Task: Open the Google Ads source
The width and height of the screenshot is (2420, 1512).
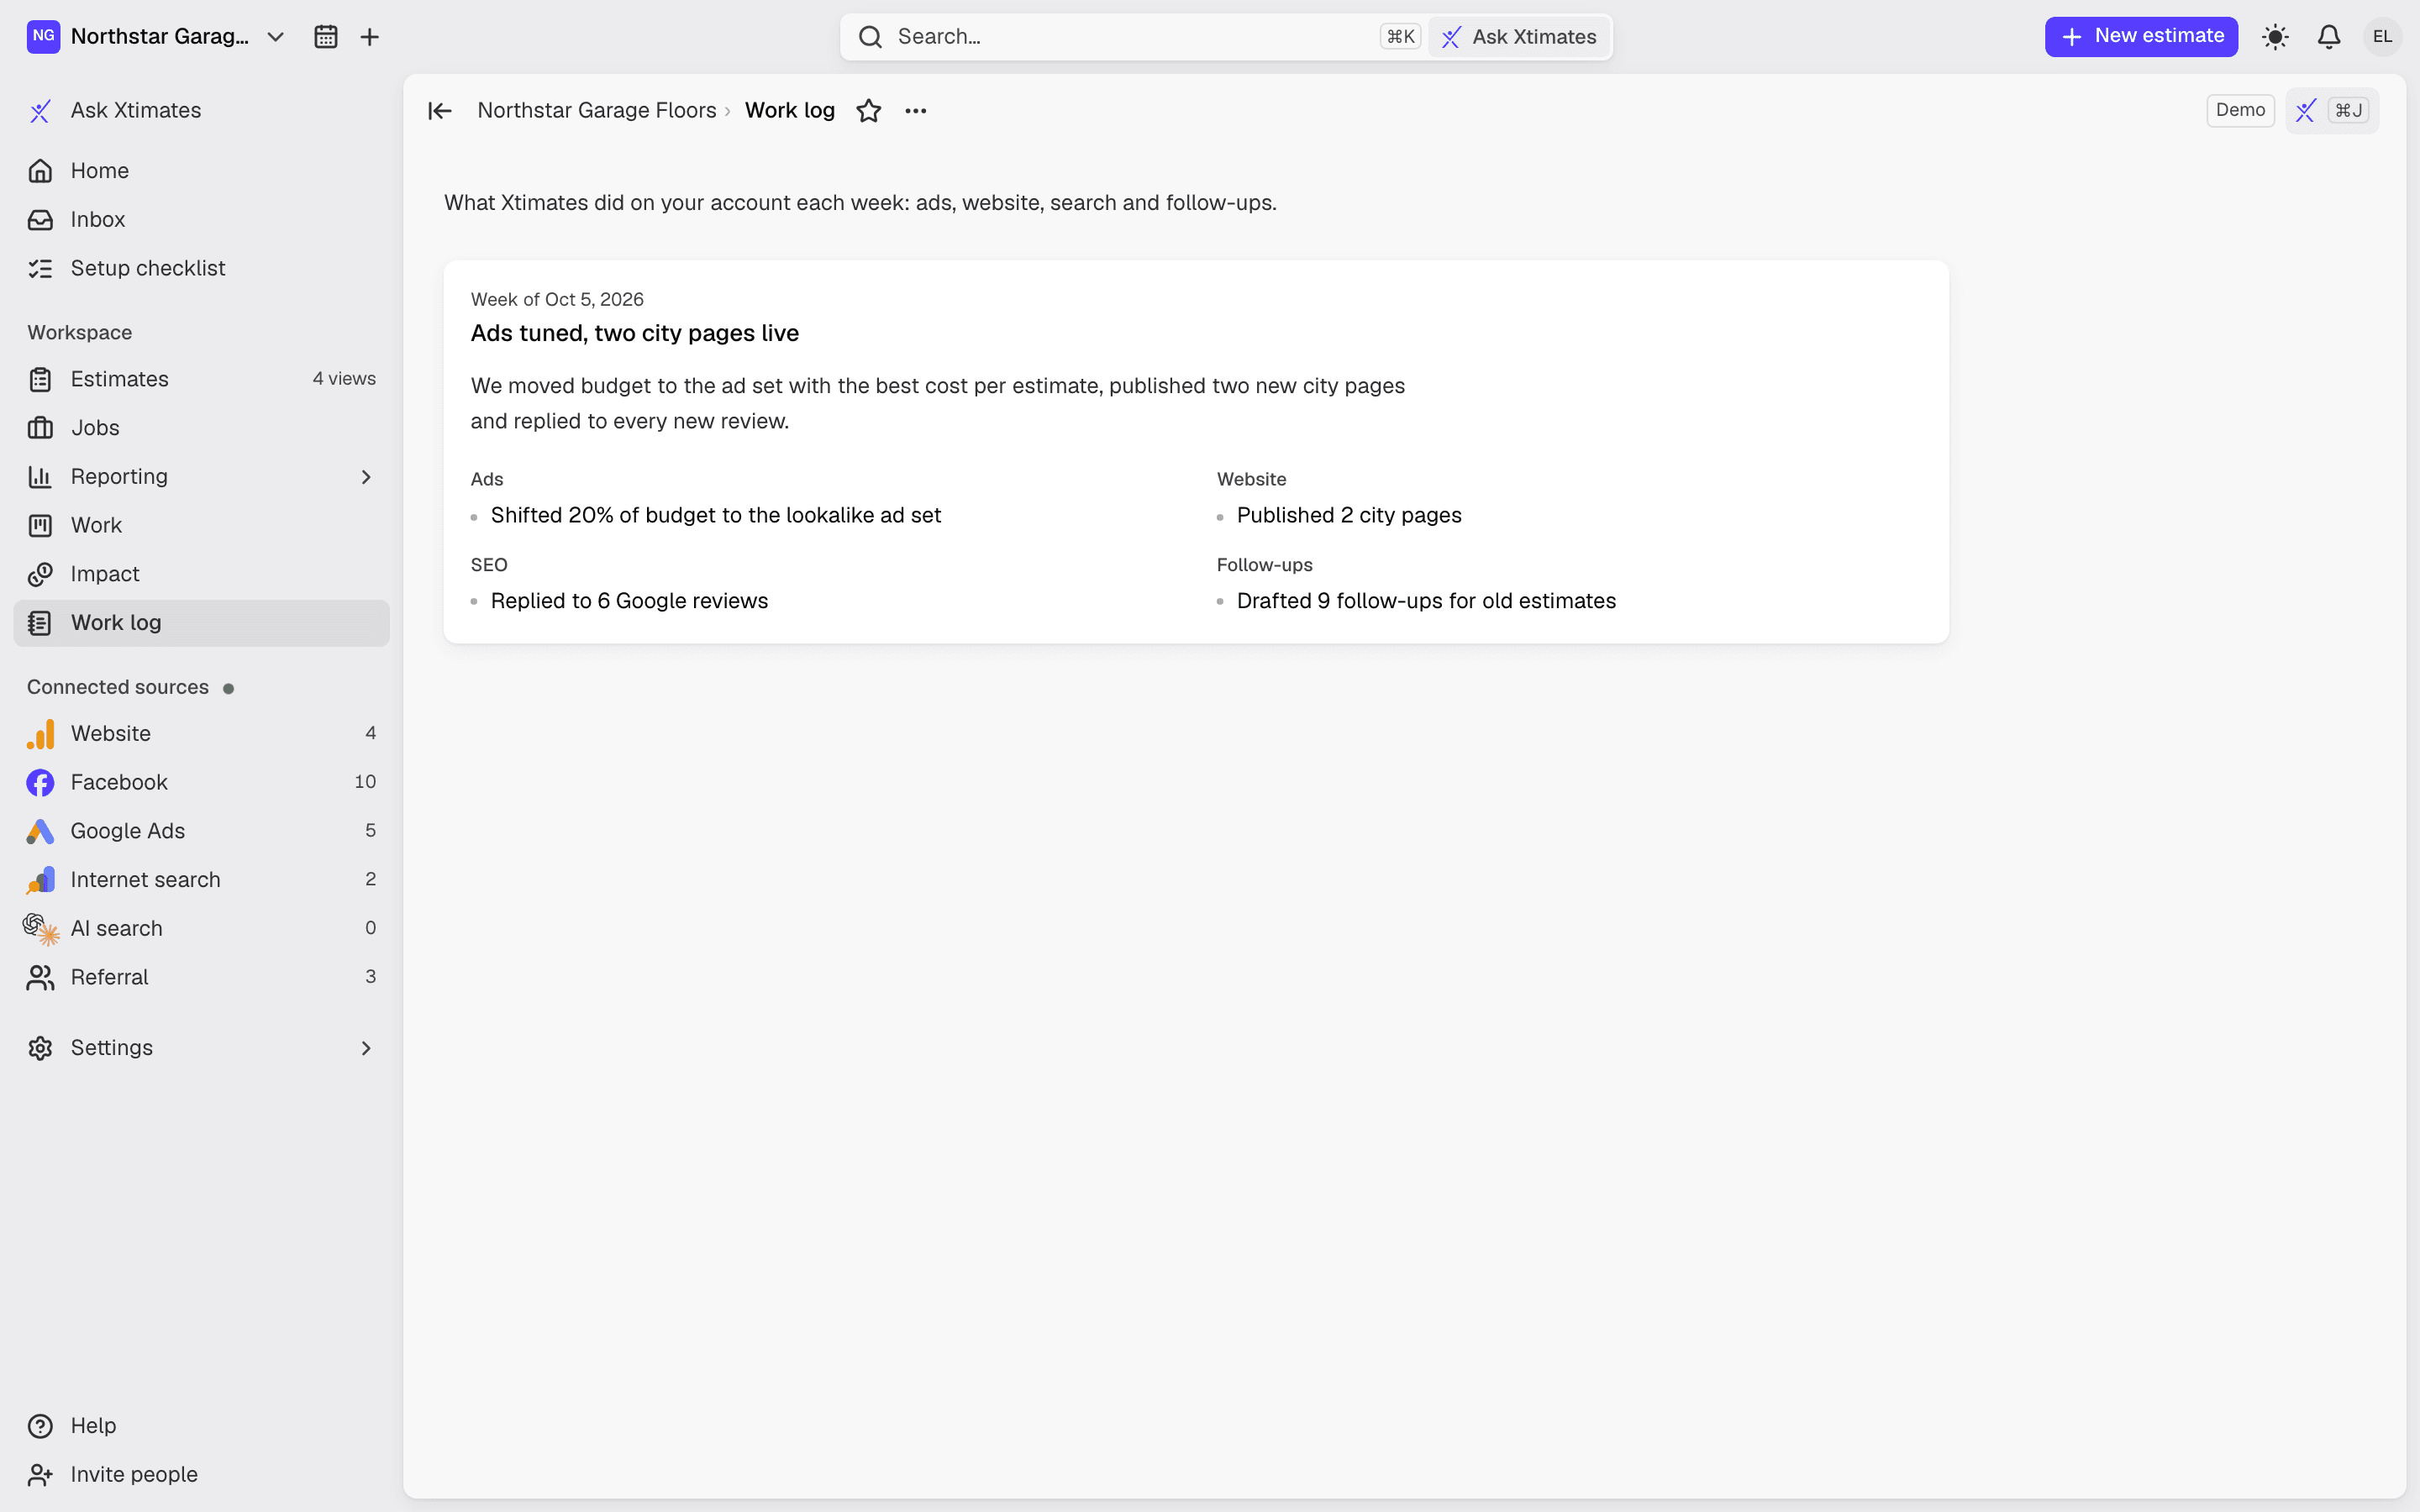Action: [x=201, y=831]
